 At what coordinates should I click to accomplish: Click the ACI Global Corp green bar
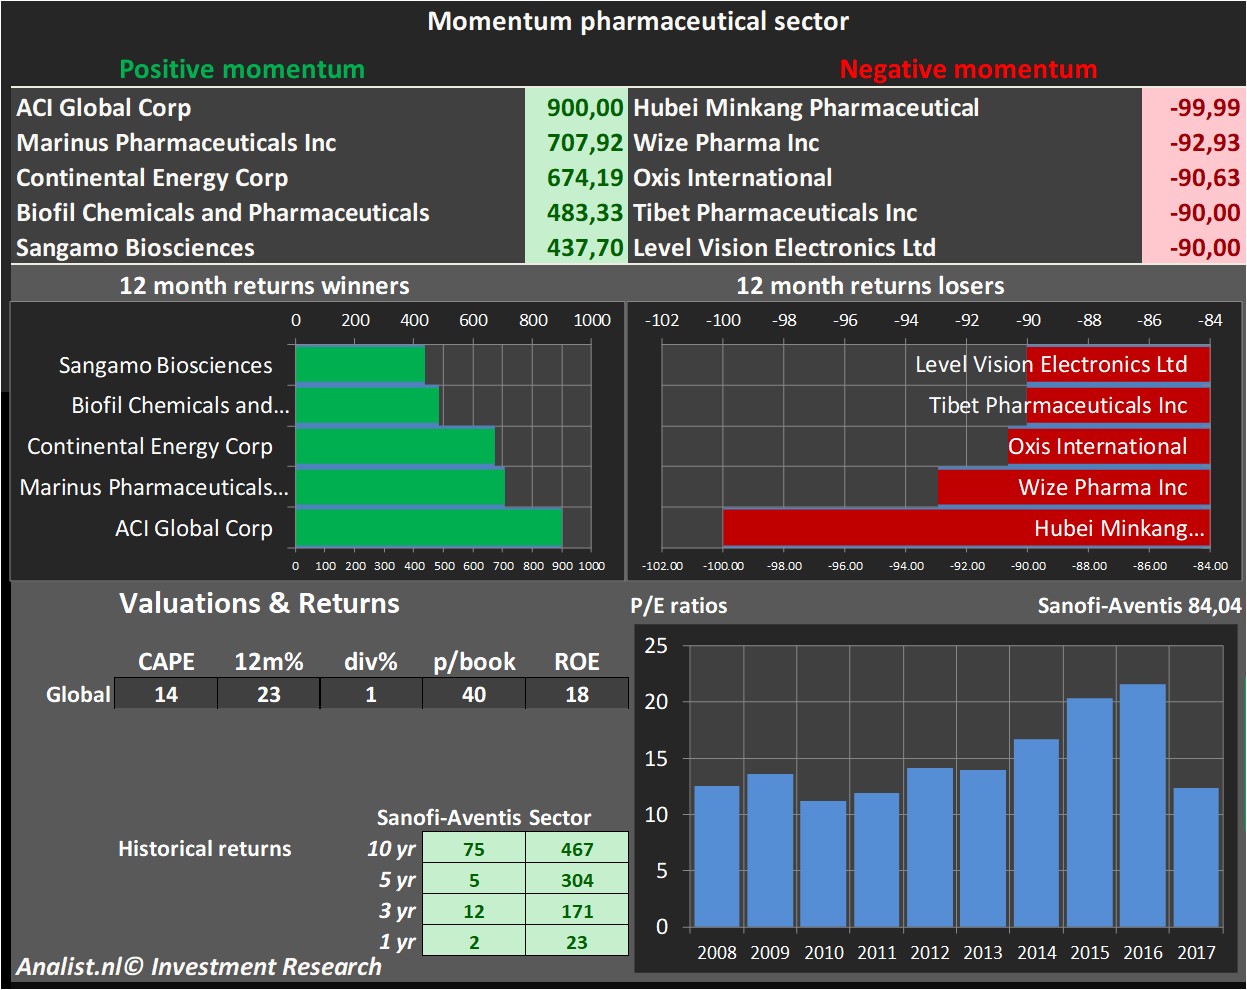pyautogui.click(x=428, y=528)
